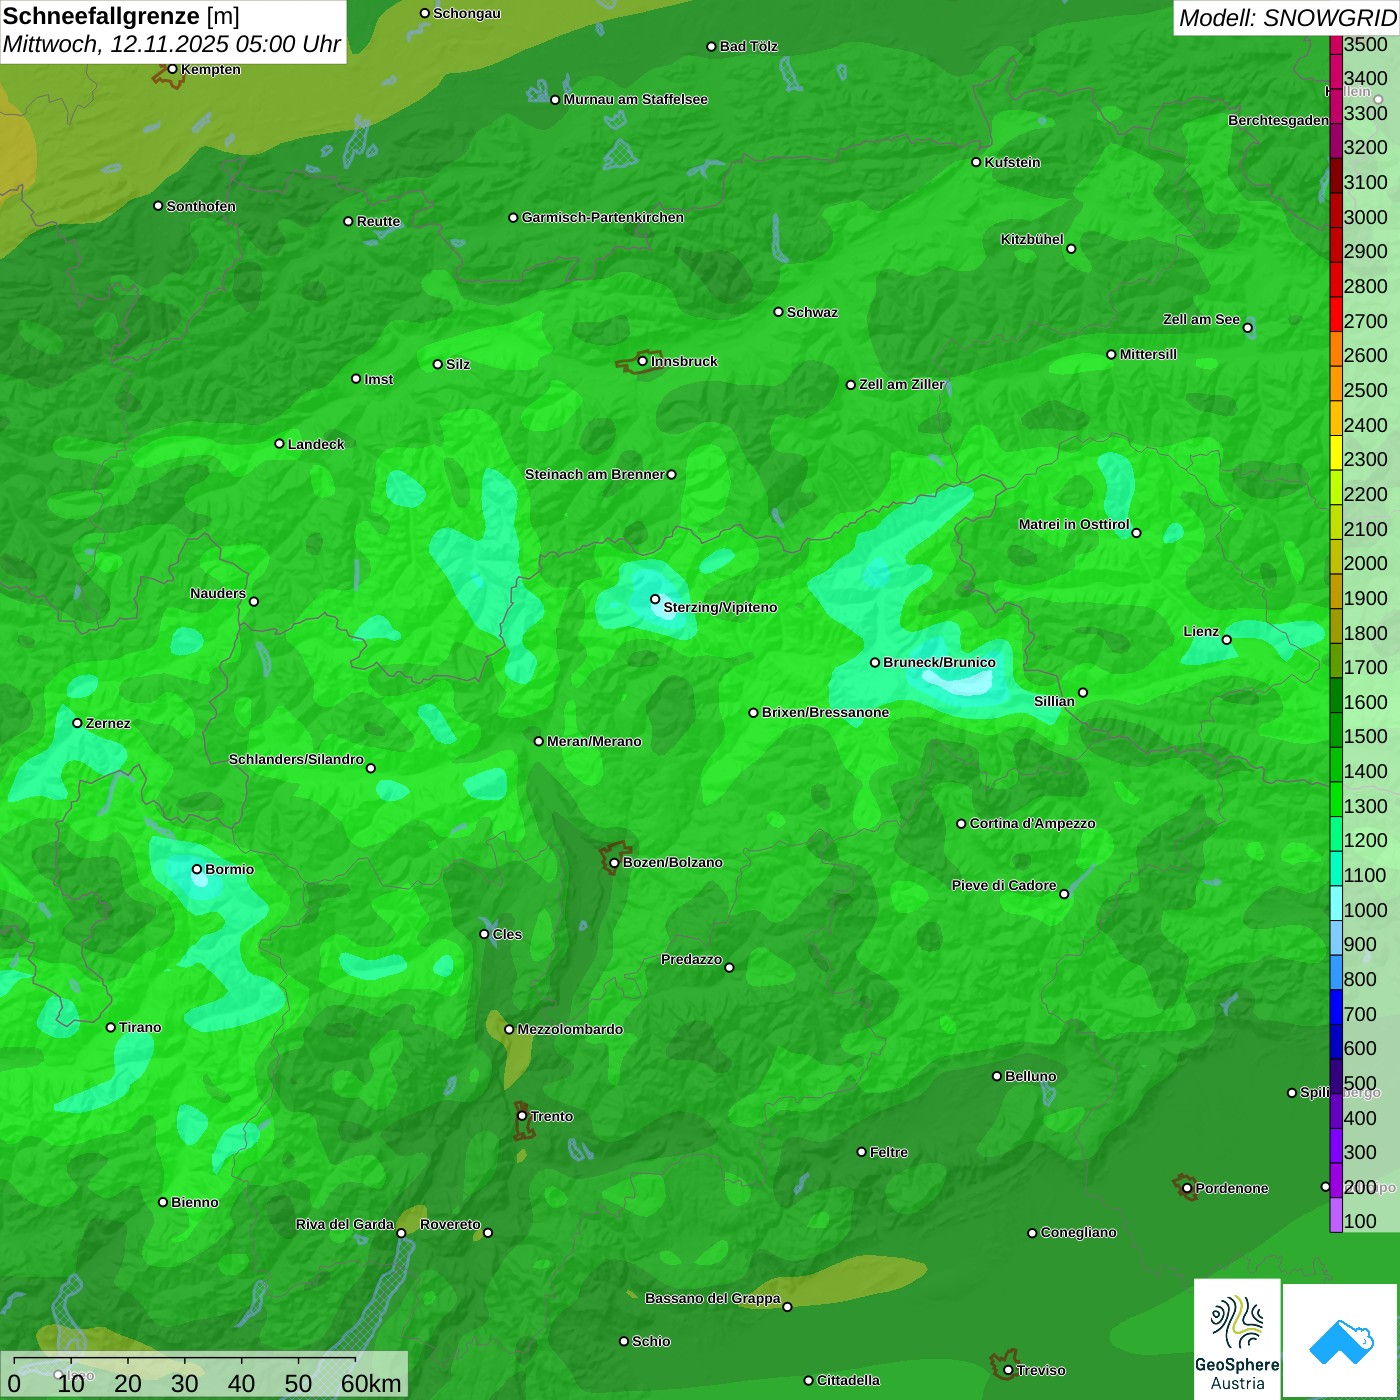
Task: Click the 60km scale bar label
Action: tap(371, 1383)
